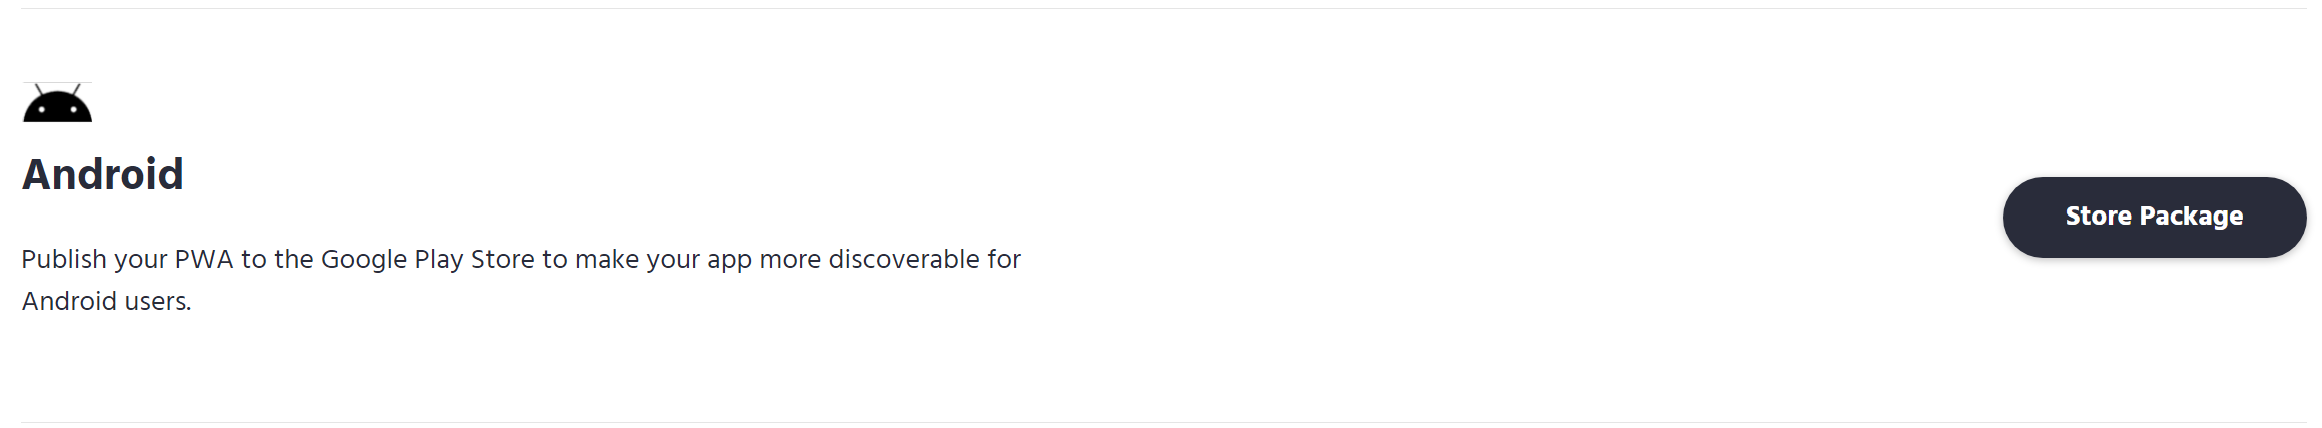Screen dimensions: 2322x428
Task: Open the Store Package button
Action: pyautogui.click(x=2154, y=217)
